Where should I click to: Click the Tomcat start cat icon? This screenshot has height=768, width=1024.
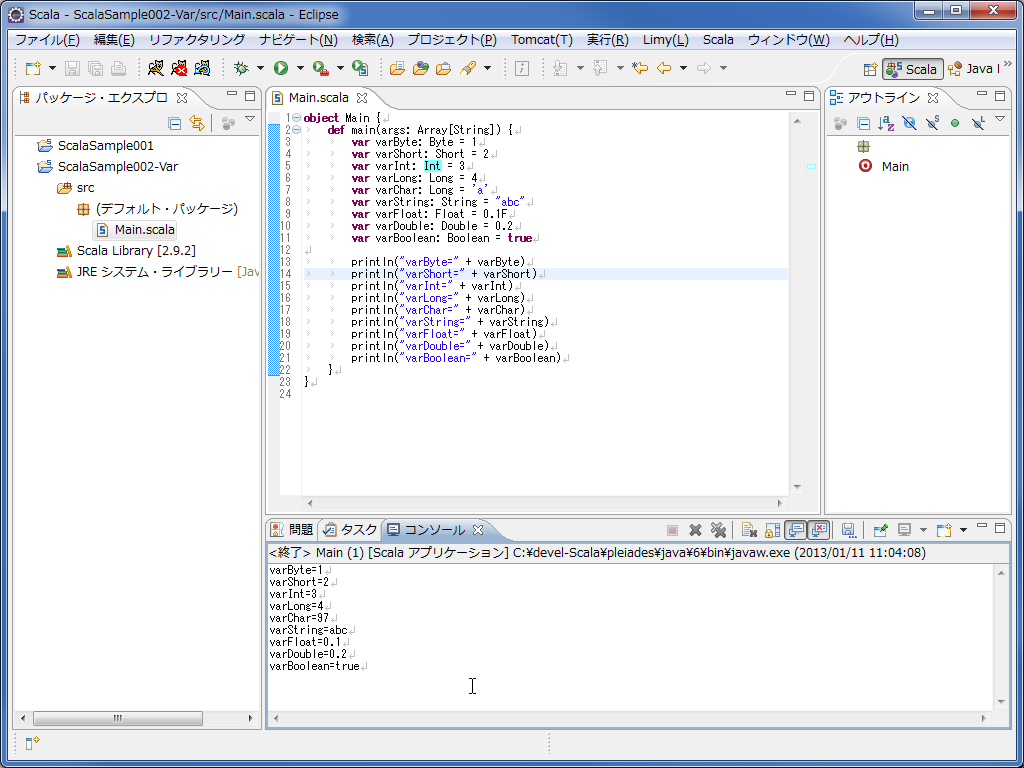(155, 68)
